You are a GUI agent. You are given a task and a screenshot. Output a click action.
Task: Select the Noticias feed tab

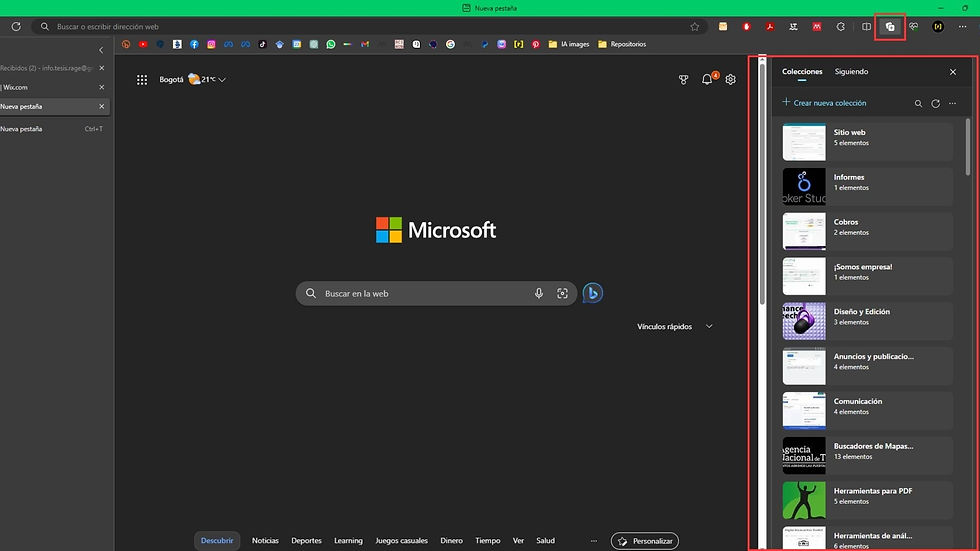click(265, 540)
